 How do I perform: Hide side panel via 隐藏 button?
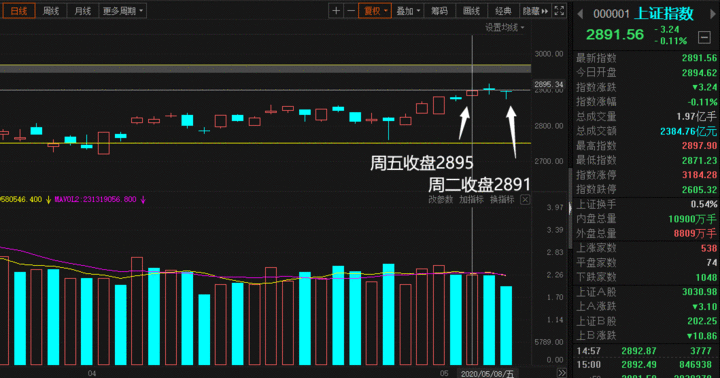point(535,11)
